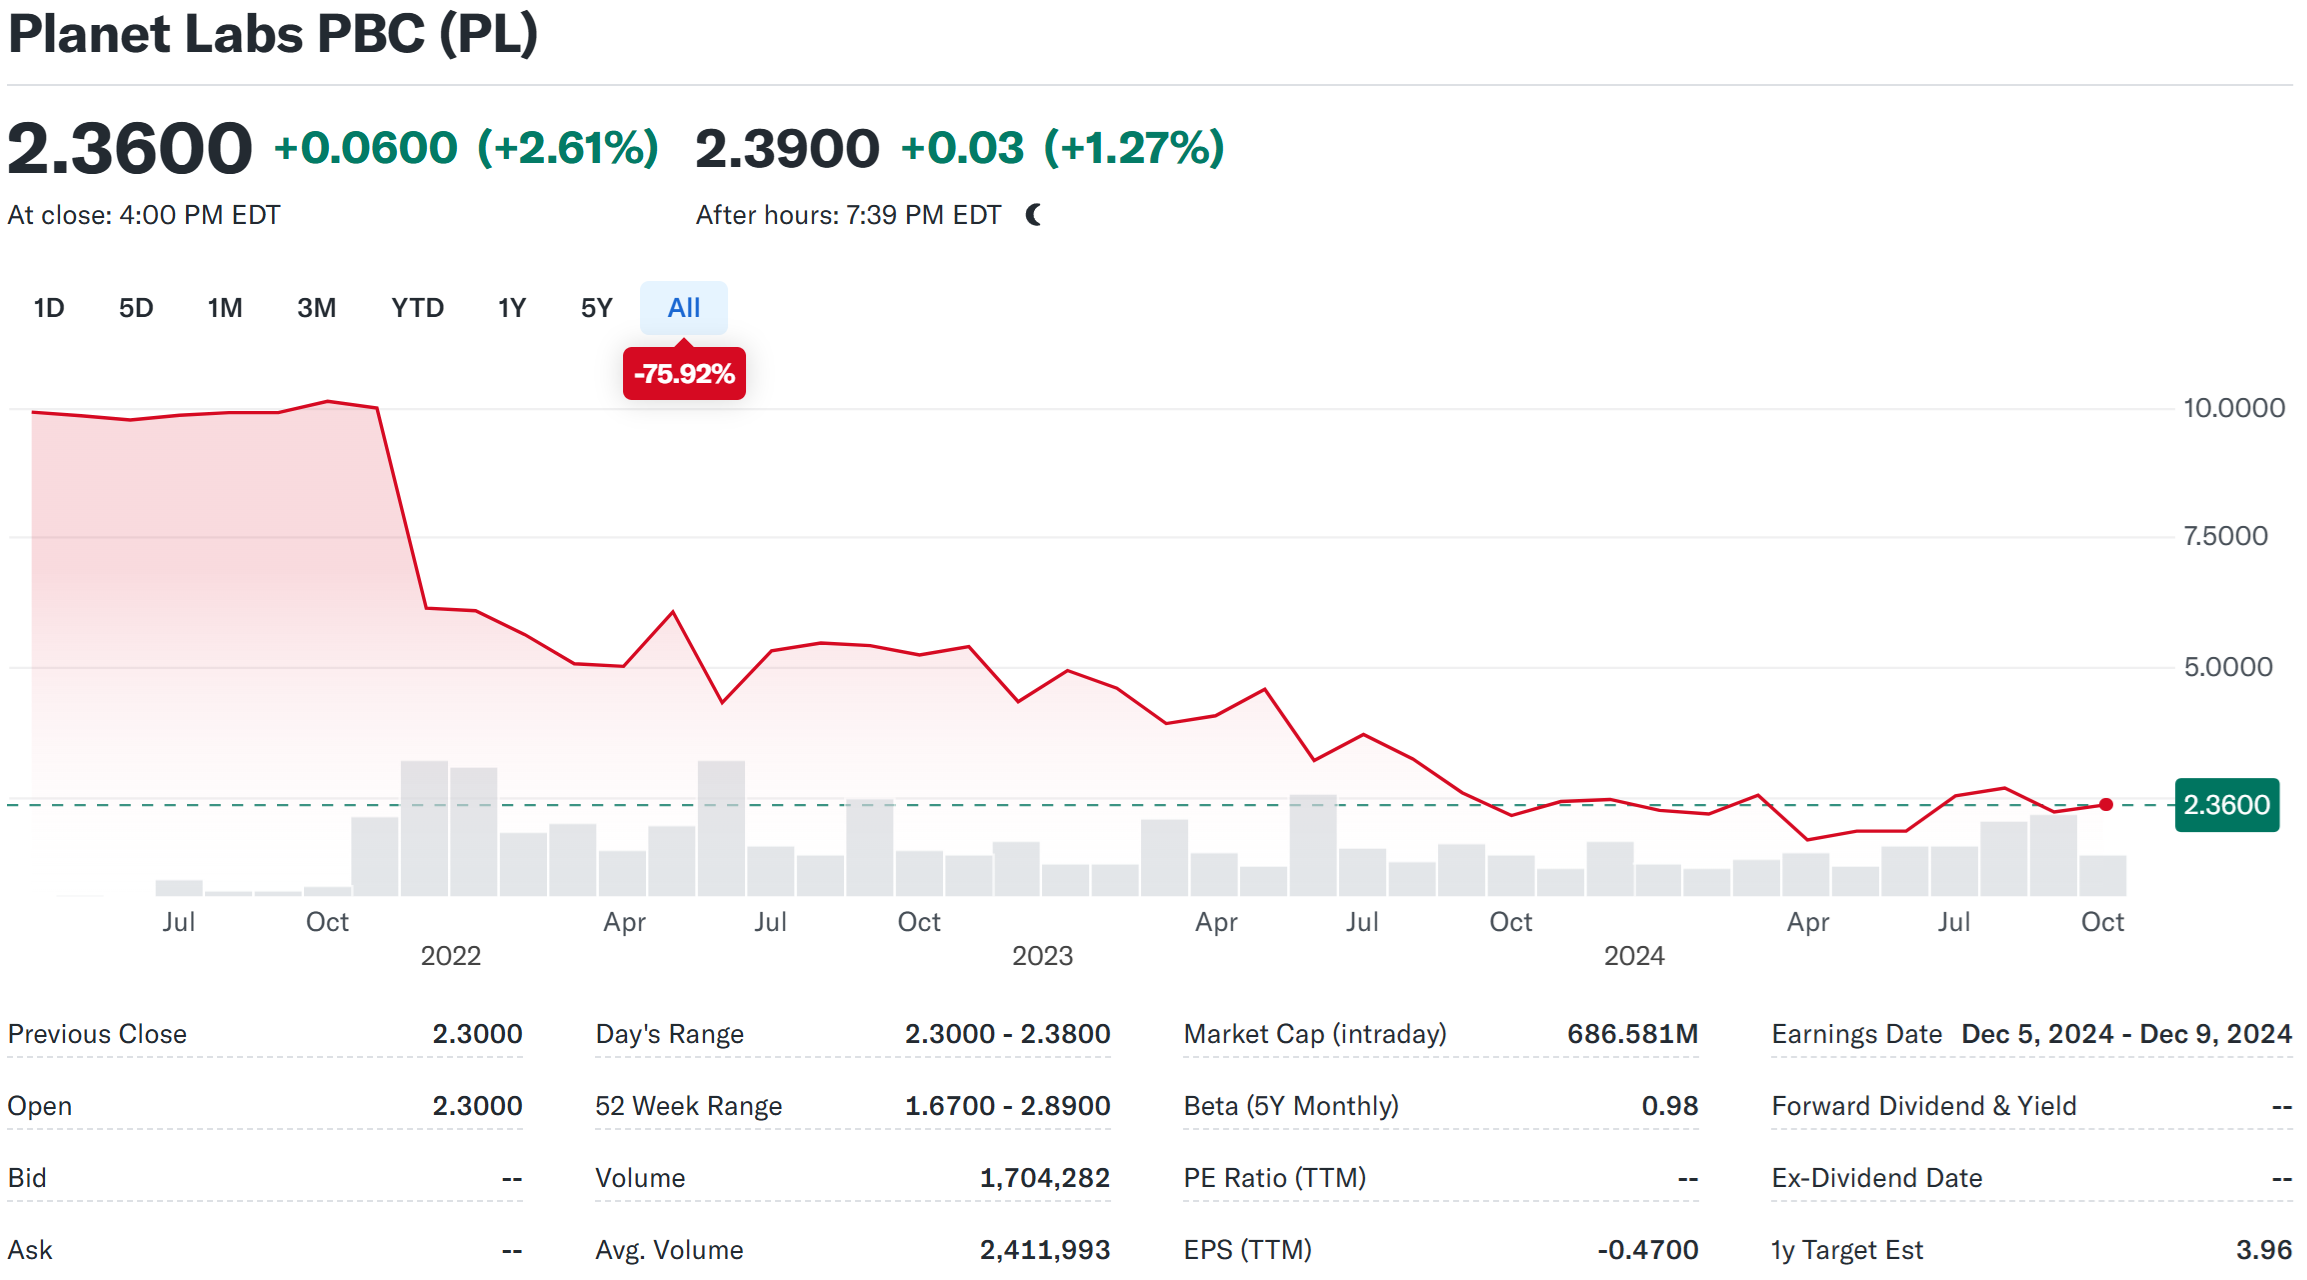Click the PE Ratio (TTM) label

tap(1275, 1178)
